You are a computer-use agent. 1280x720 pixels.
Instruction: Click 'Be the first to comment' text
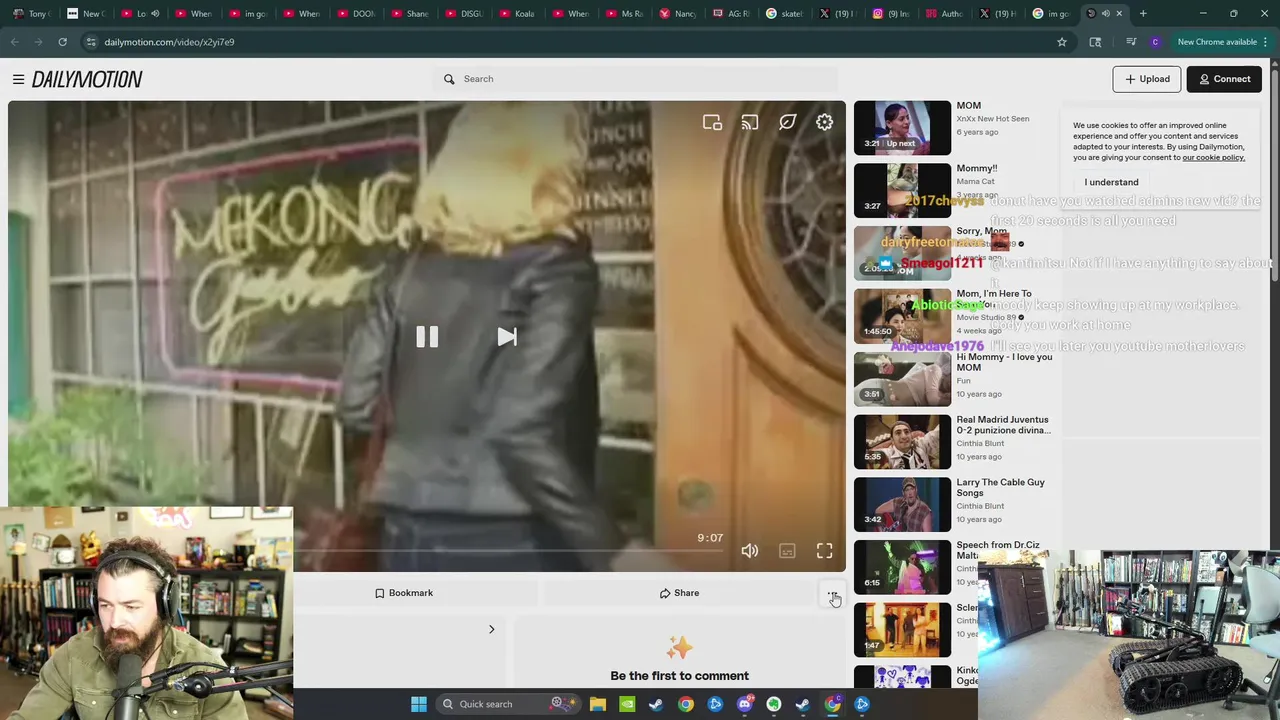(x=679, y=676)
